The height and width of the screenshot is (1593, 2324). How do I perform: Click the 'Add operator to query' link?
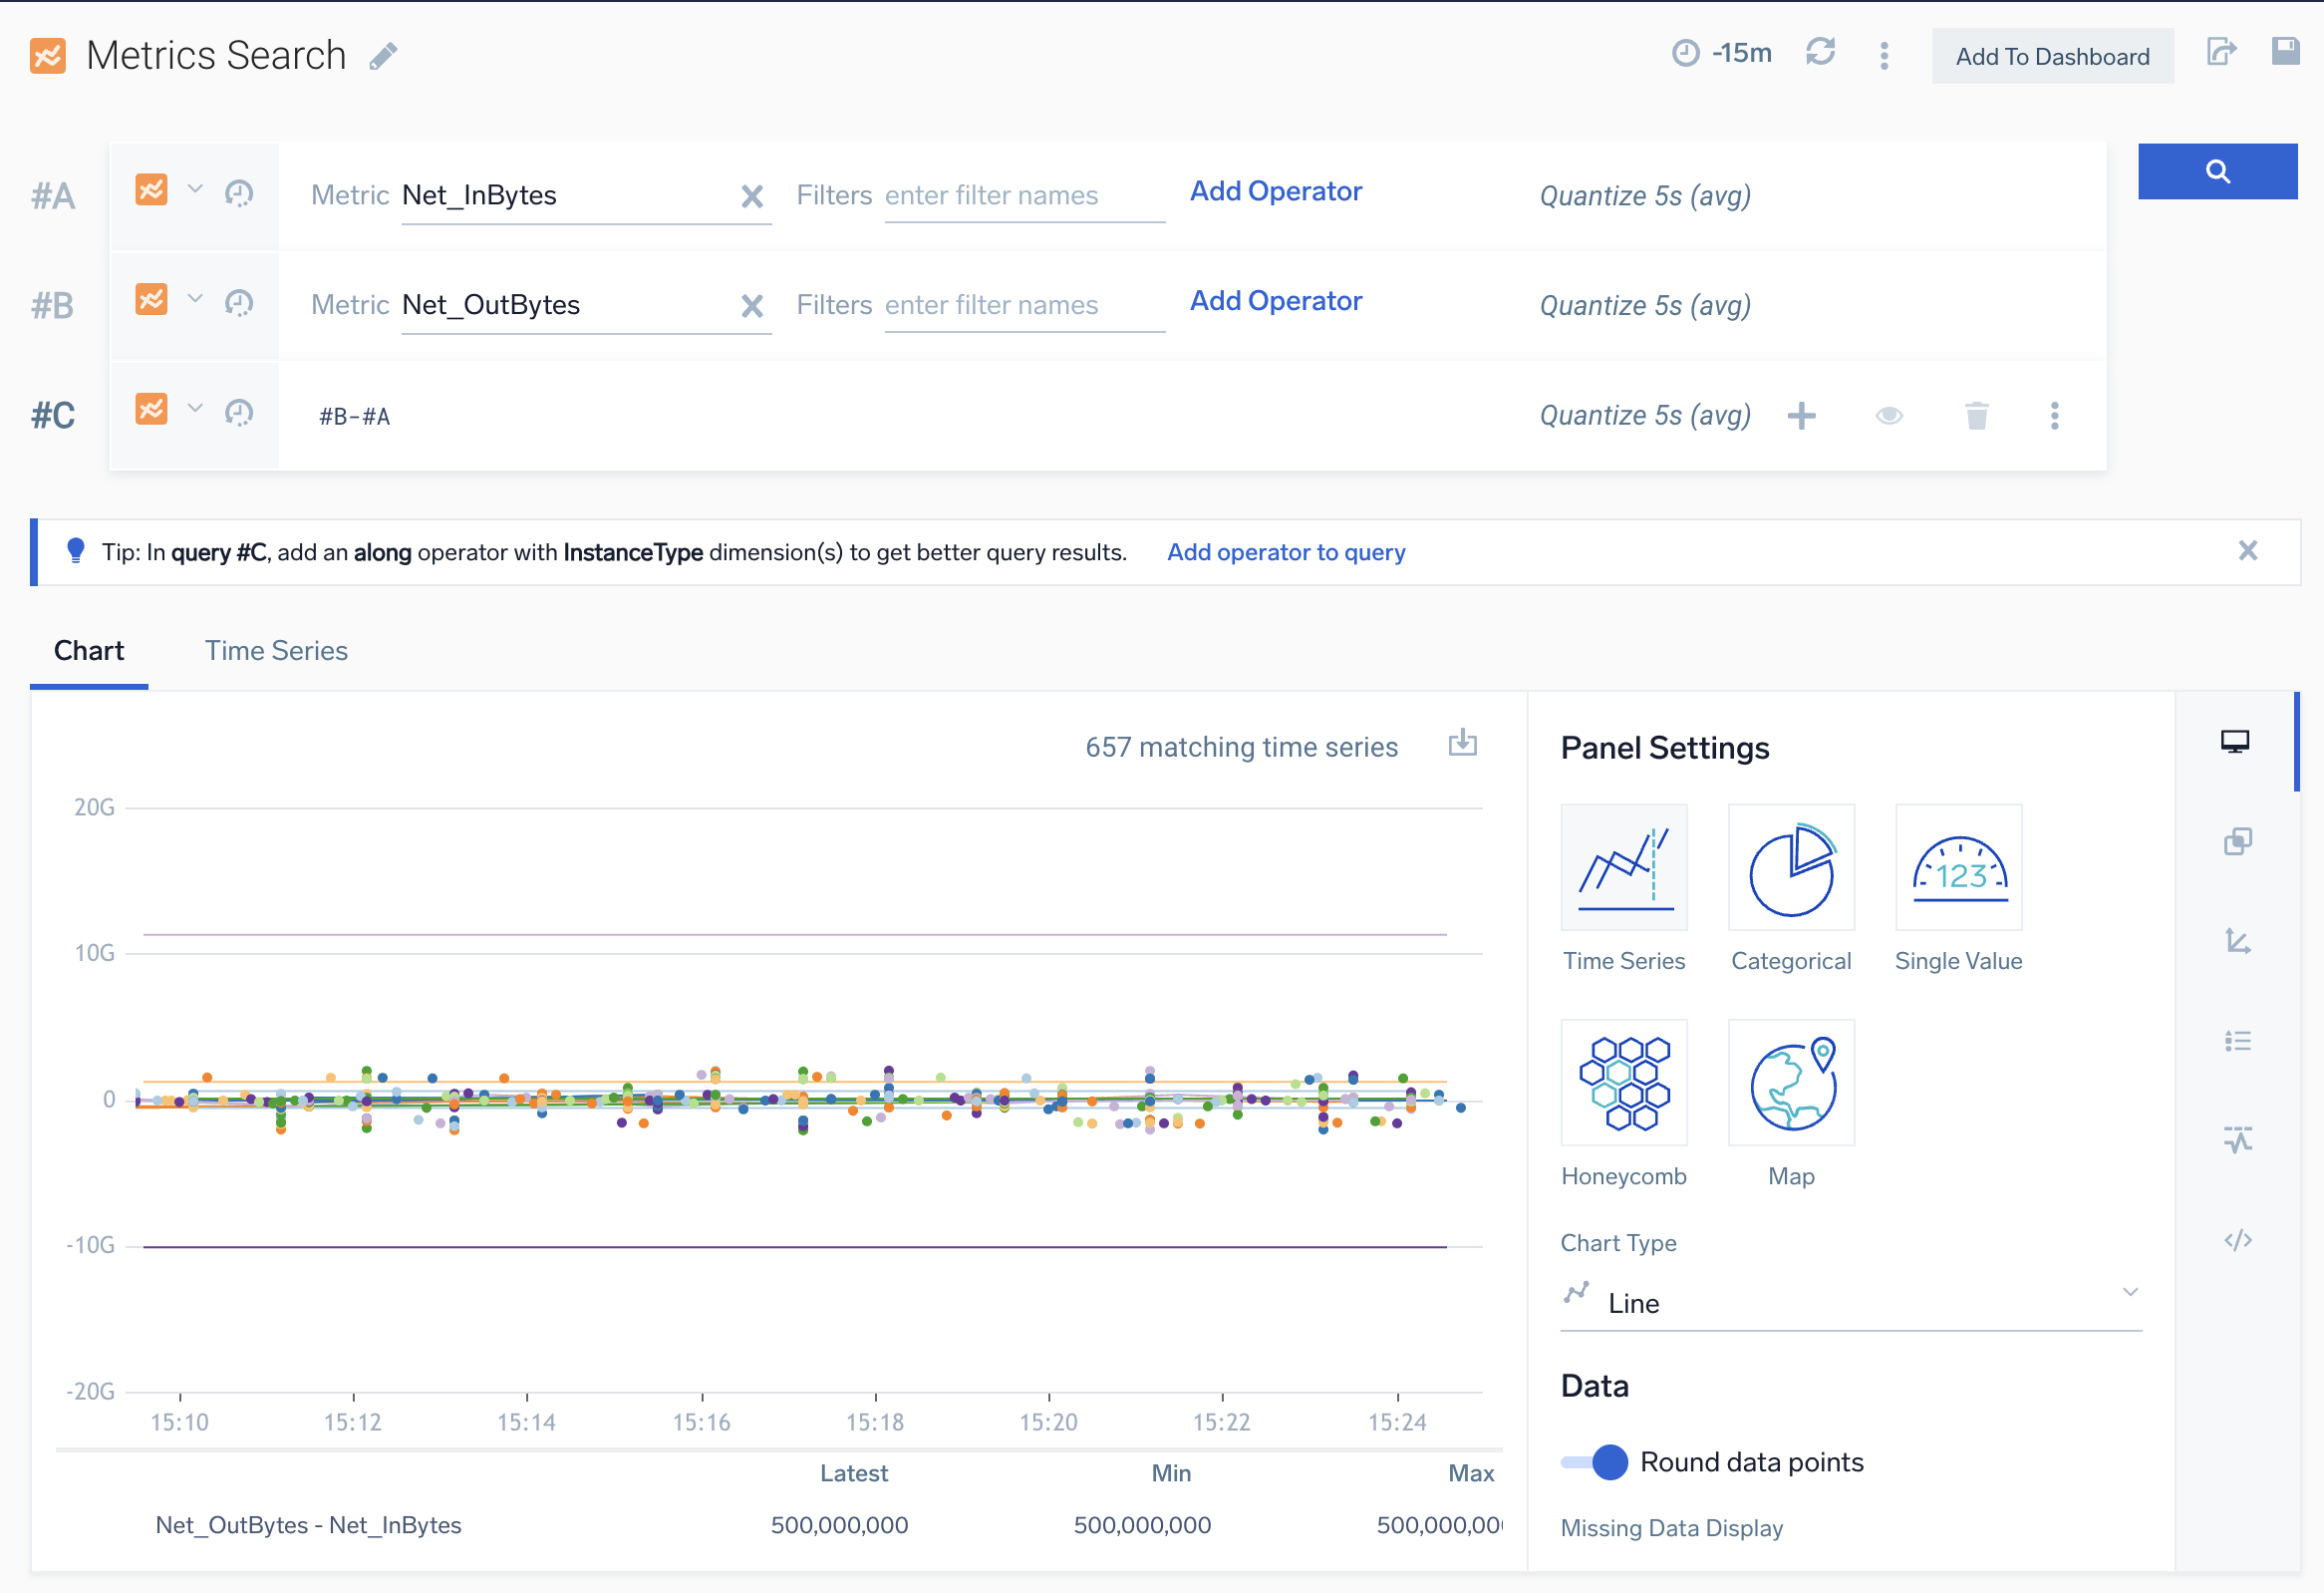(1286, 552)
